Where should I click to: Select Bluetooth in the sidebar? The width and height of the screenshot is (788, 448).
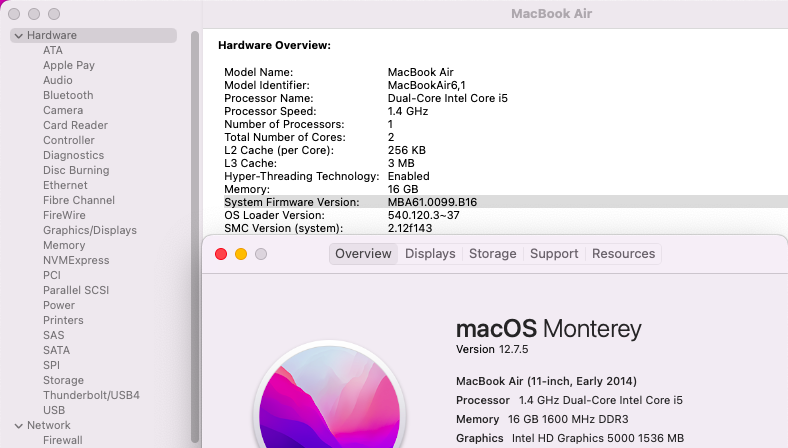[68, 96]
